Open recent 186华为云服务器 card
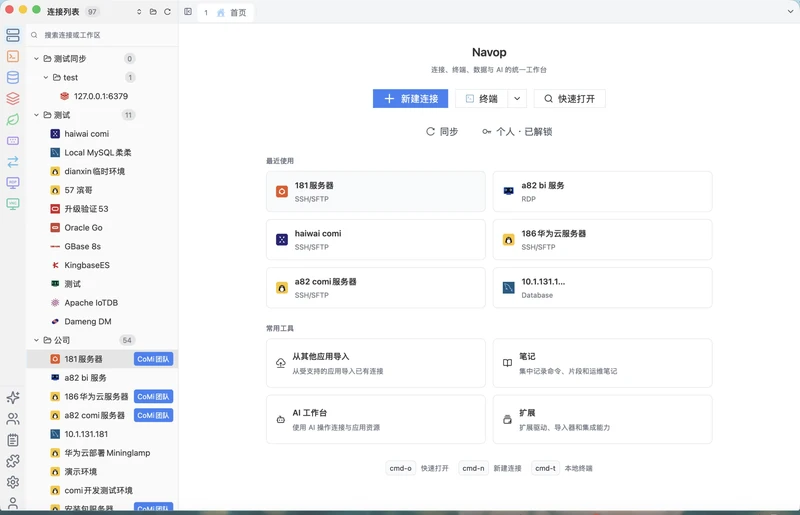Viewport: 800px width, 515px height. coord(602,239)
